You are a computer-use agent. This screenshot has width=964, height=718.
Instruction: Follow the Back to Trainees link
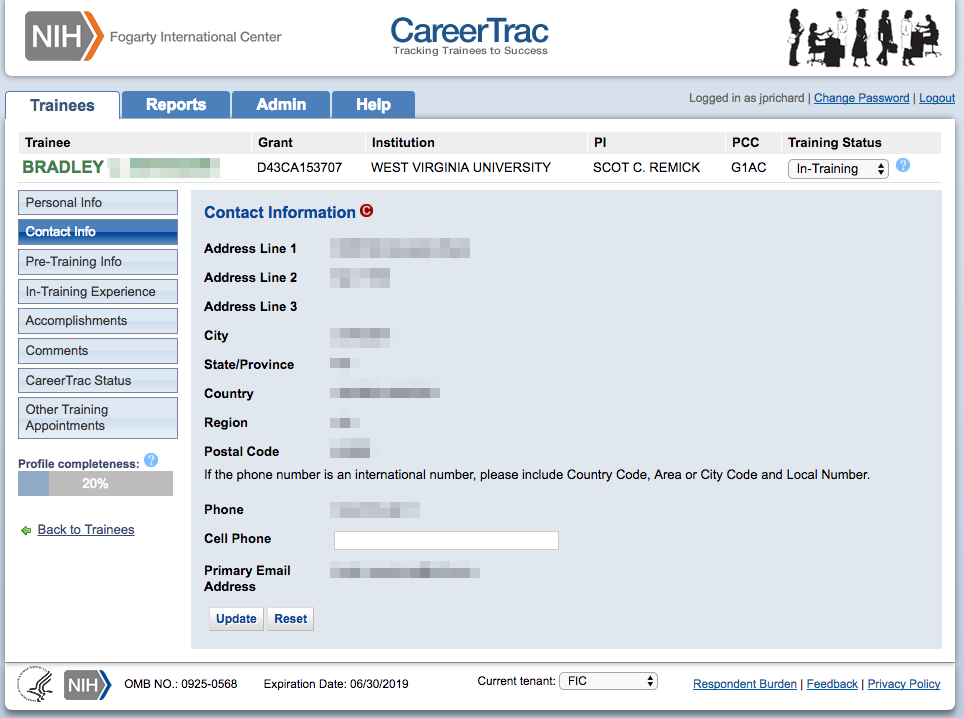click(85, 529)
